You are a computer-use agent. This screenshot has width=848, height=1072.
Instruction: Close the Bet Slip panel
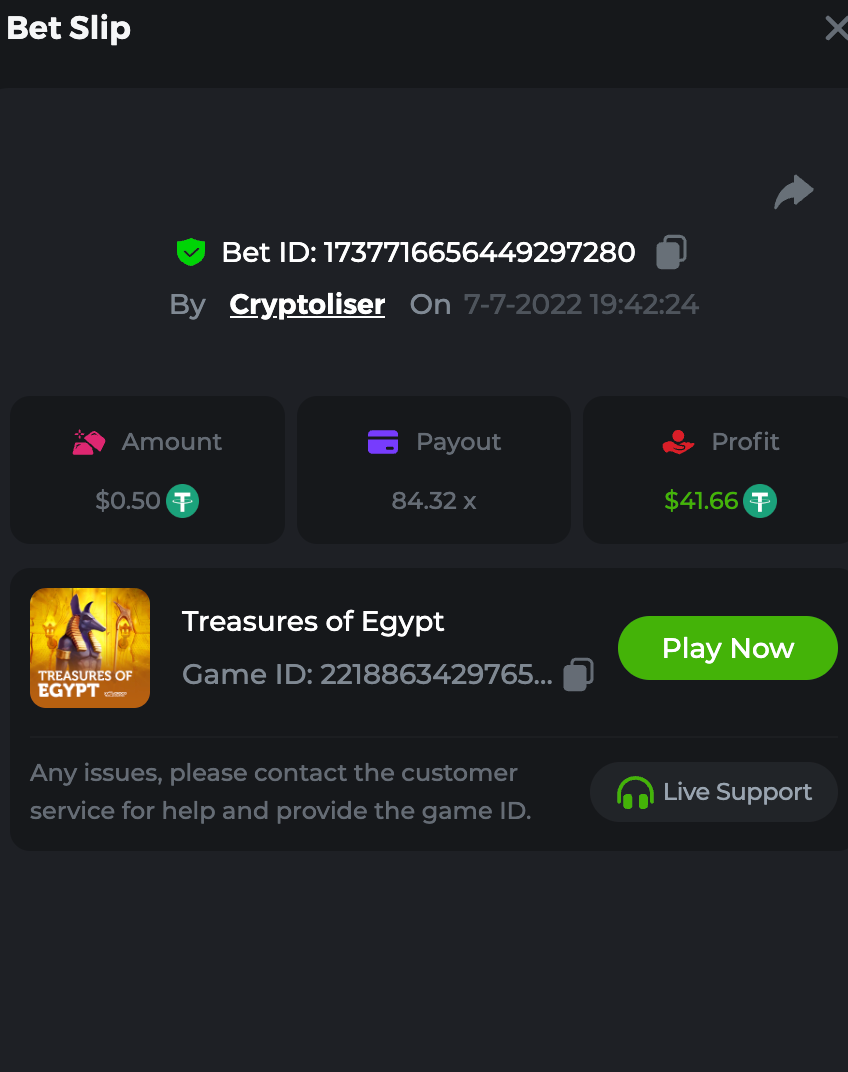tap(835, 28)
